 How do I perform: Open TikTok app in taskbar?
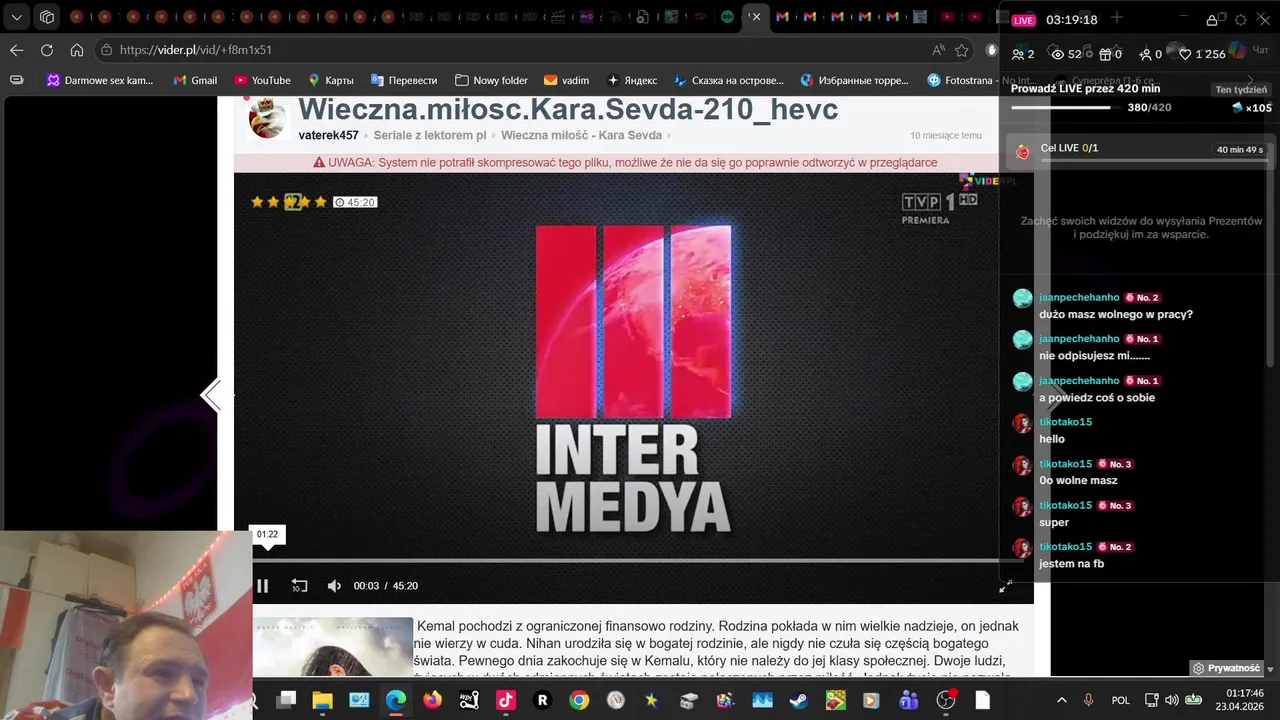506,700
